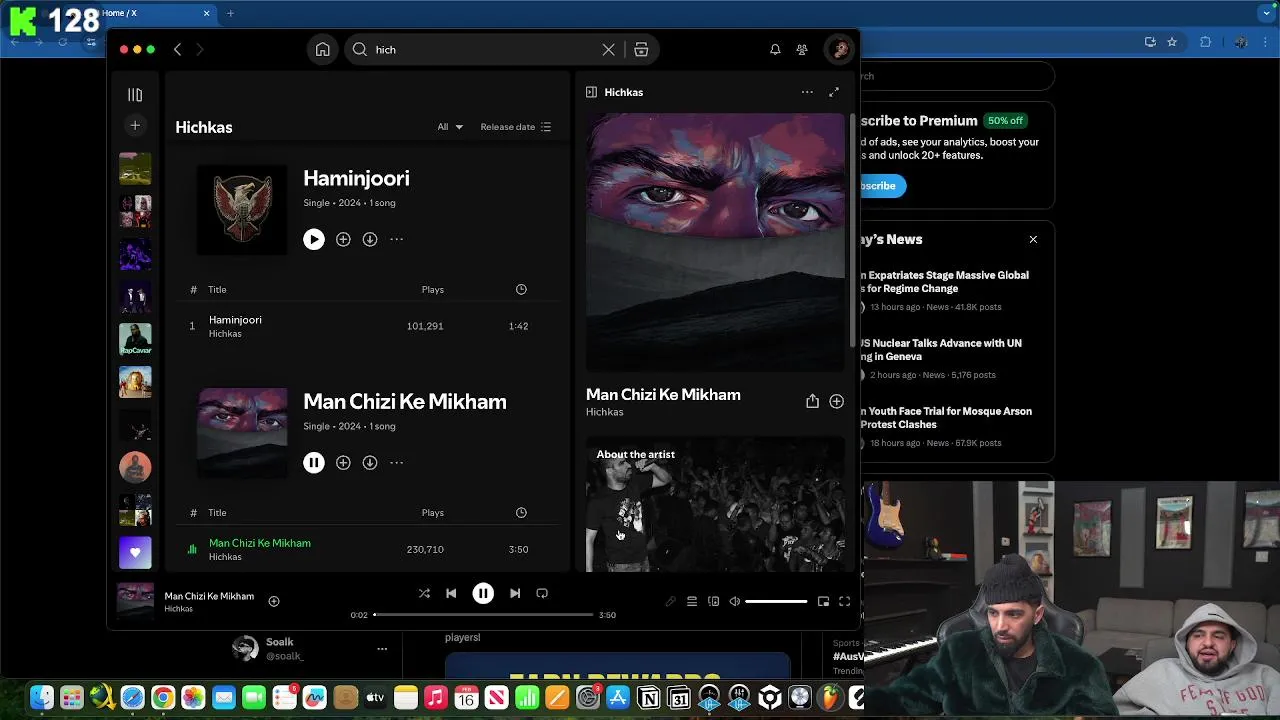1280x720 pixels.
Task: Go back with the Spotify left arrow
Action: pyautogui.click(x=178, y=49)
